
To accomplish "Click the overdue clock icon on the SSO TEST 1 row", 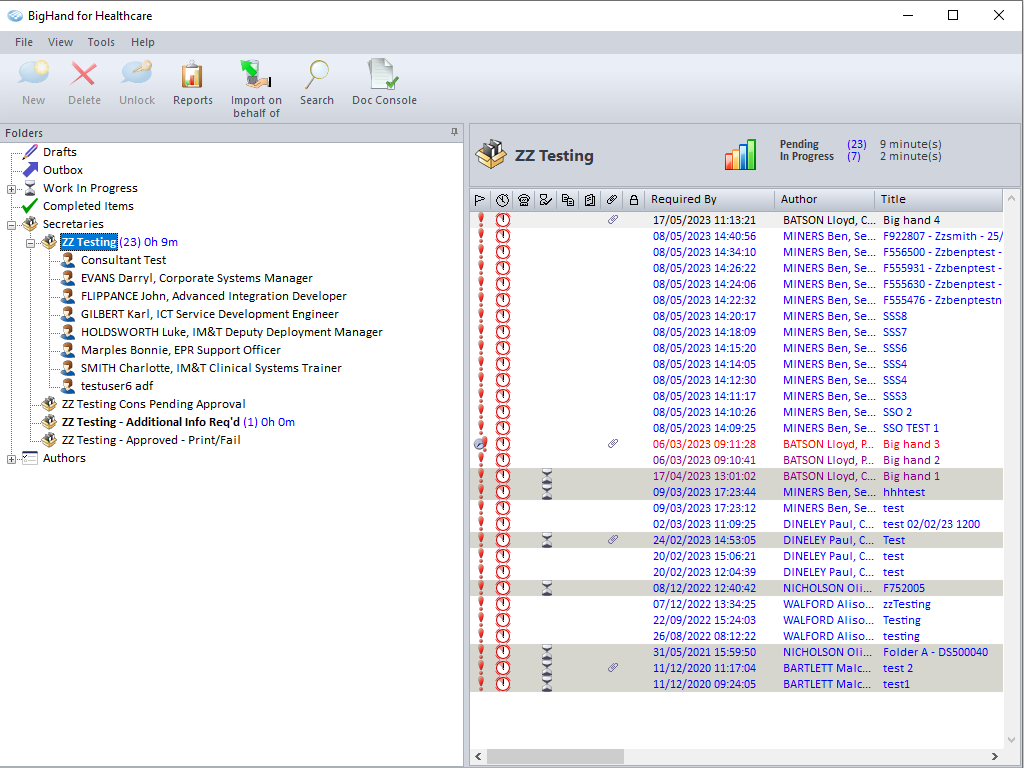I will 503,428.
